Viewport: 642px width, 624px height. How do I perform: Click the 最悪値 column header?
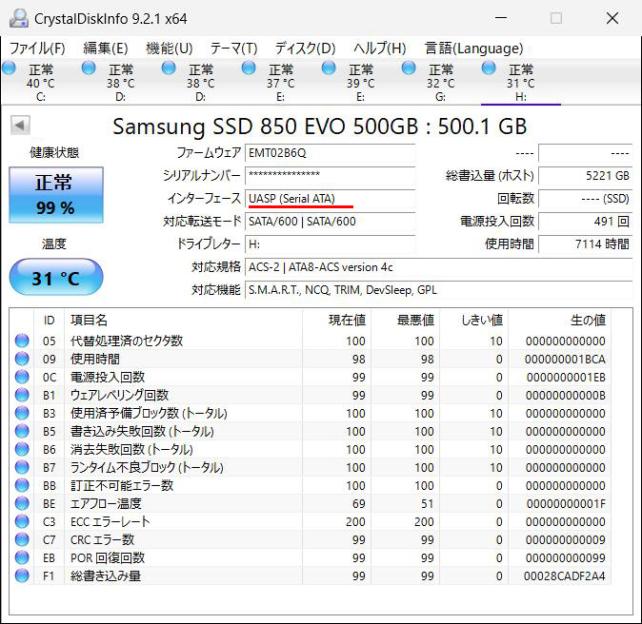pos(405,320)
